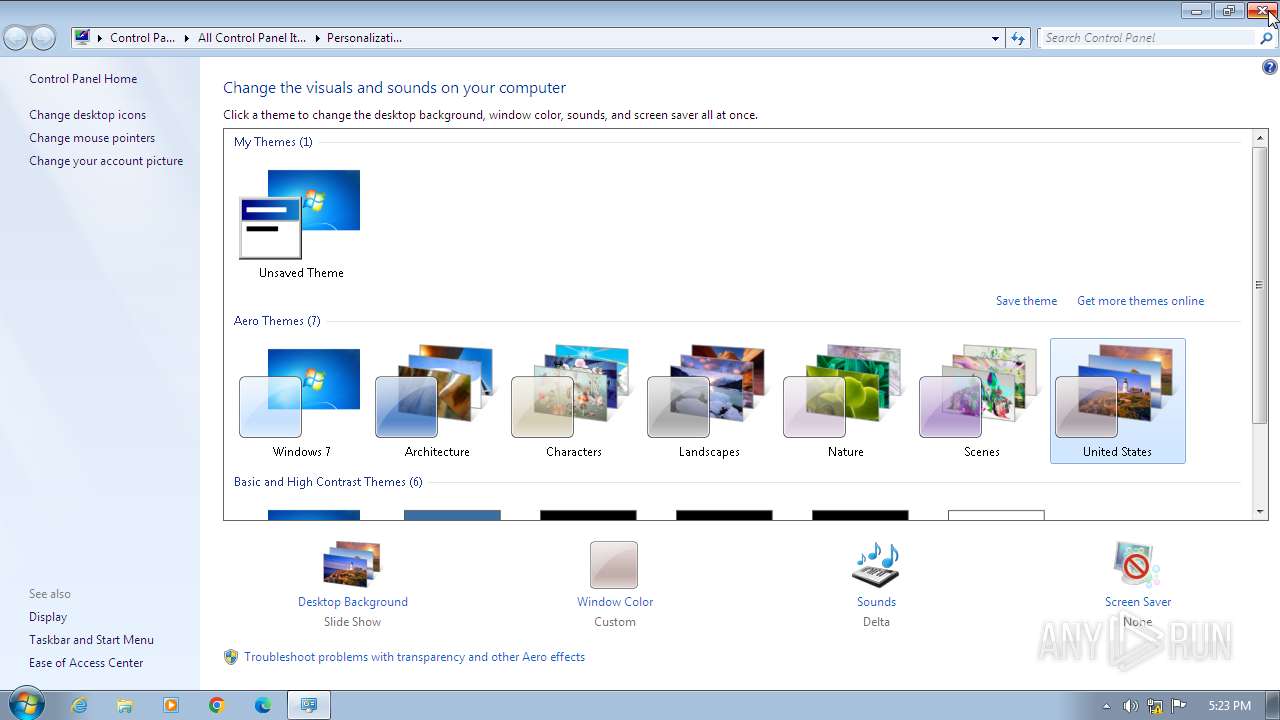1280x720 pixels.
Task: Select the United States theme
Action: pos(1117,400)
